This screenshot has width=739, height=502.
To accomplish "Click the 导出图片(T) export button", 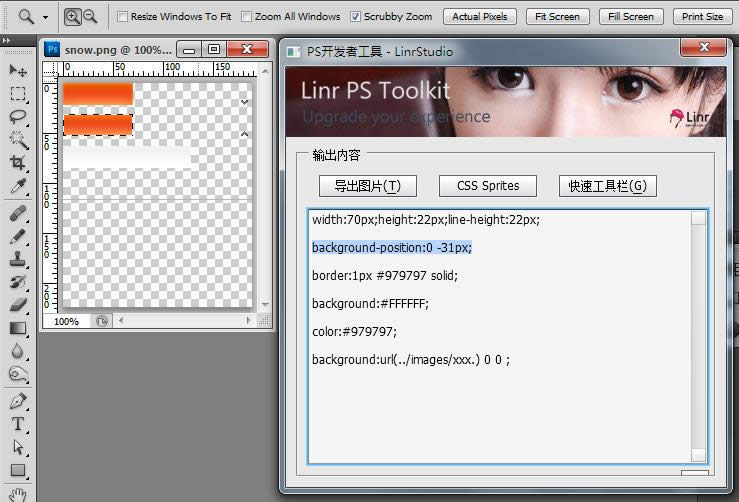I will click(367, 186).
